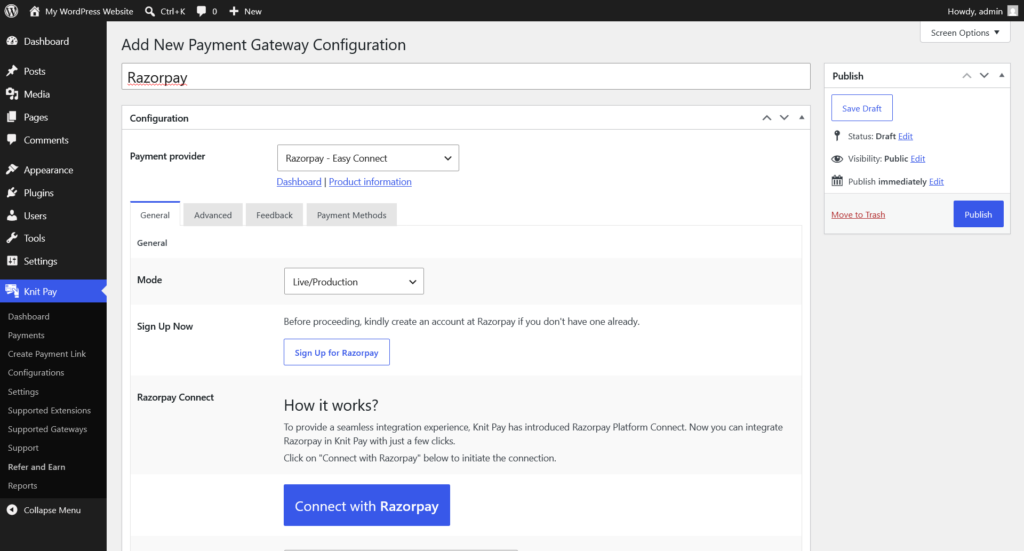This screenshot has width=1024, height=551.
Task: Click the visibility eye icon in Publish box
Action: [x=837, y=159]
